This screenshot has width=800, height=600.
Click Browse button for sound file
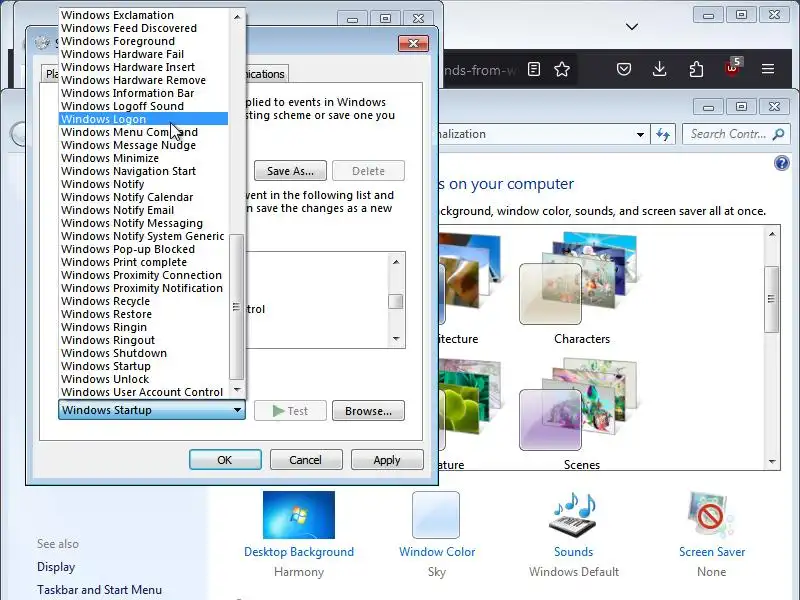click(368, 411)
